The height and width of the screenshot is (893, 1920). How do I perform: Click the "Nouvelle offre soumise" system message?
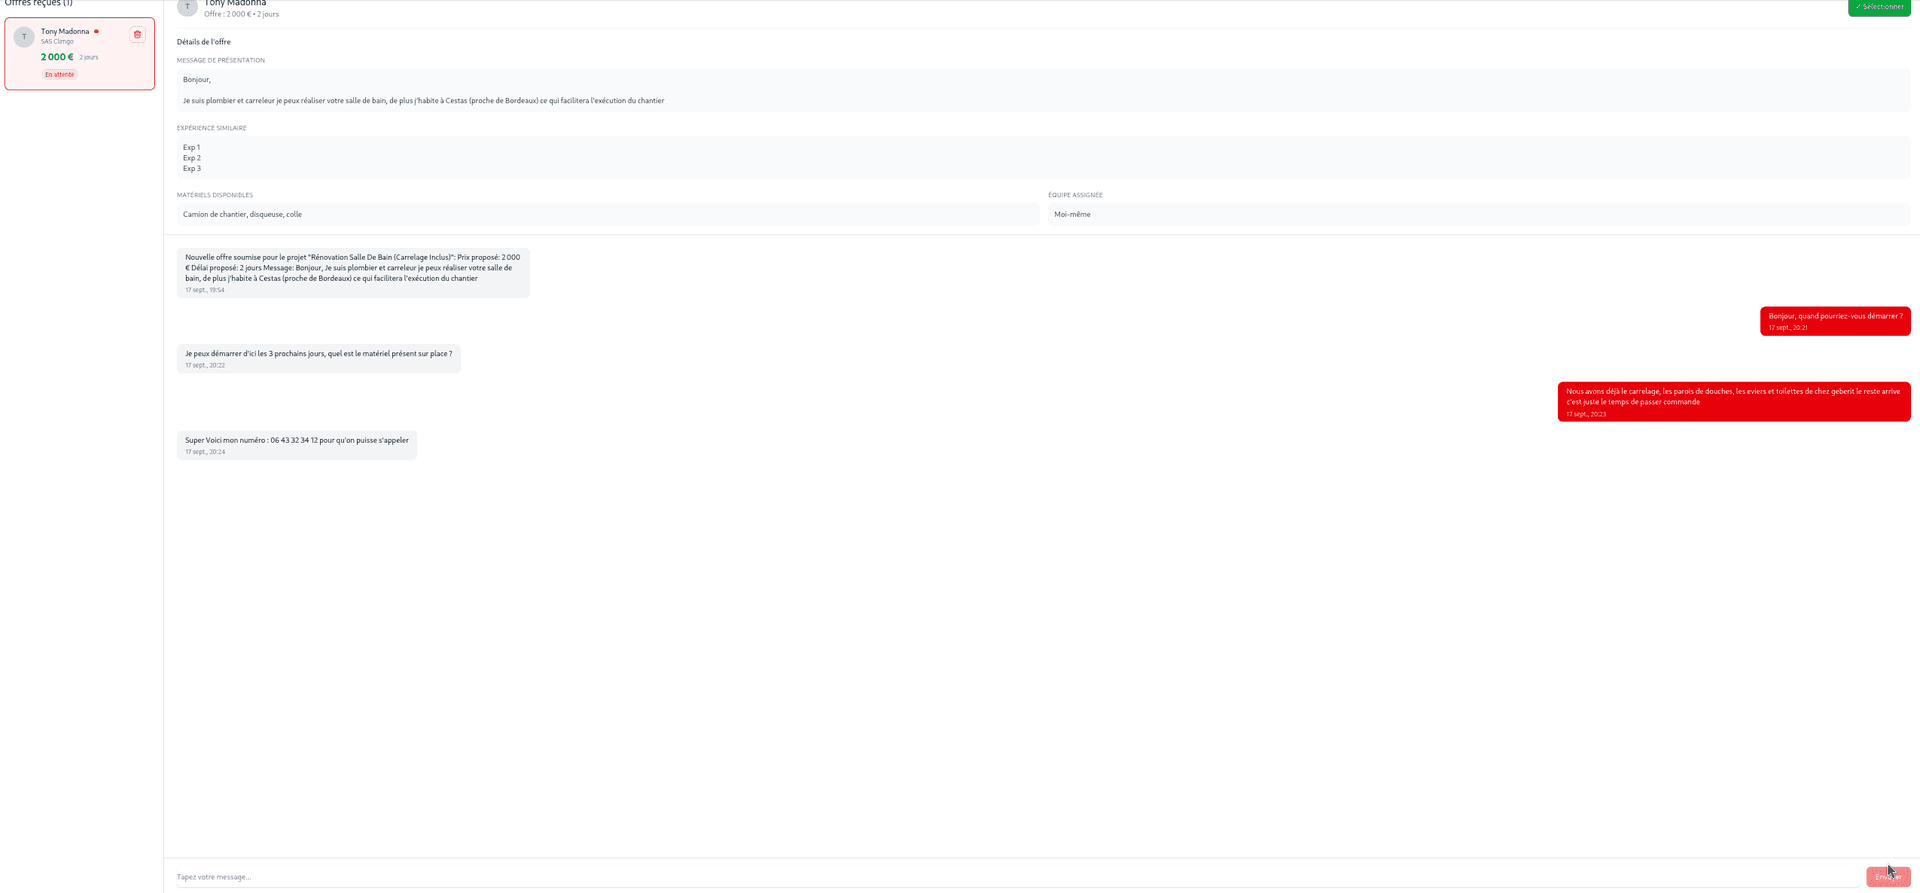click(353, 272)
